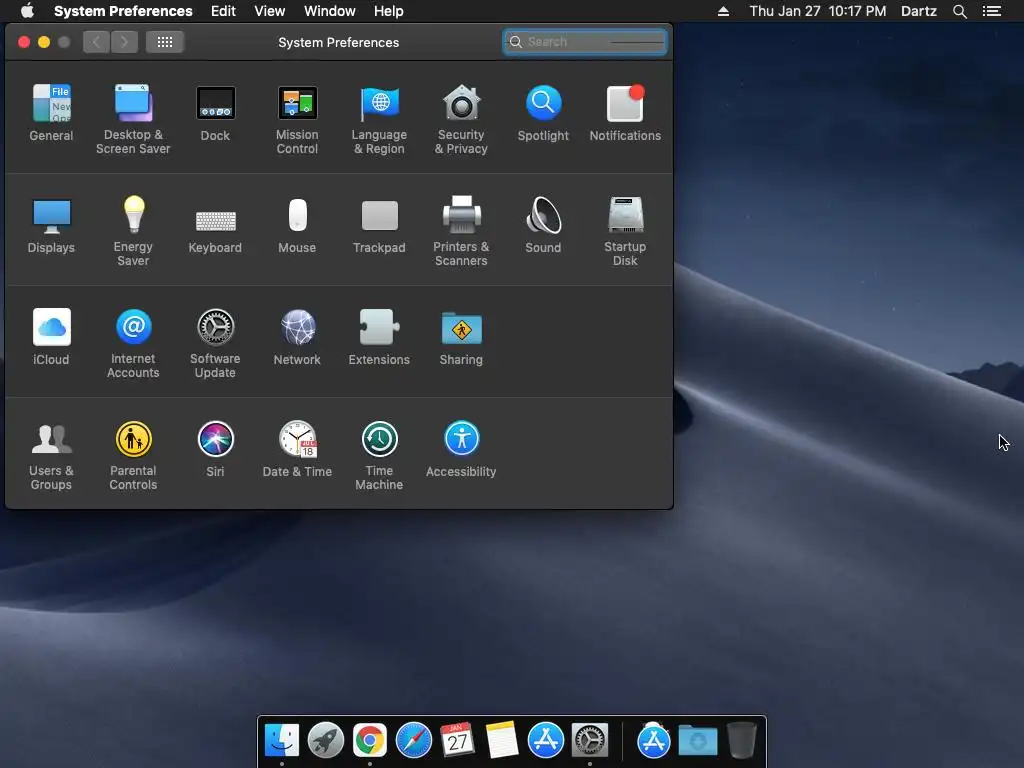Open Calendar from the Dock
The height and width of the screenshot is (768, 1024).
pos(458,741)
